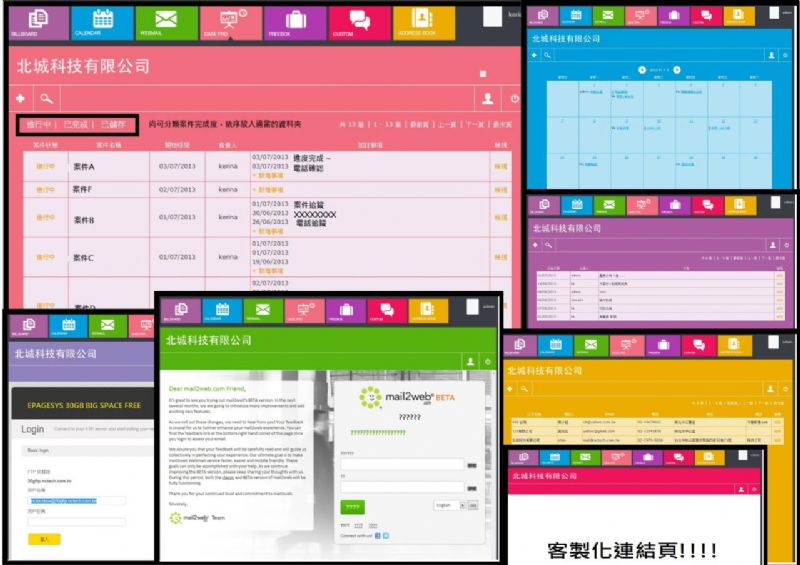Screen dimensions: 800x565
Task: Open Custom chat tile in the bottom-right custom window
Action: click(678, 457)
